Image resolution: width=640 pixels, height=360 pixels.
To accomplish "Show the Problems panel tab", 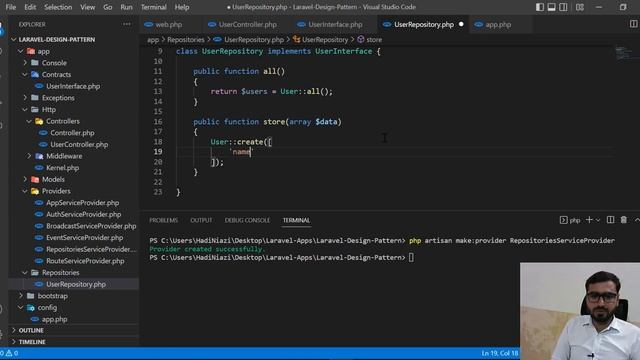I will coord(163,220).
